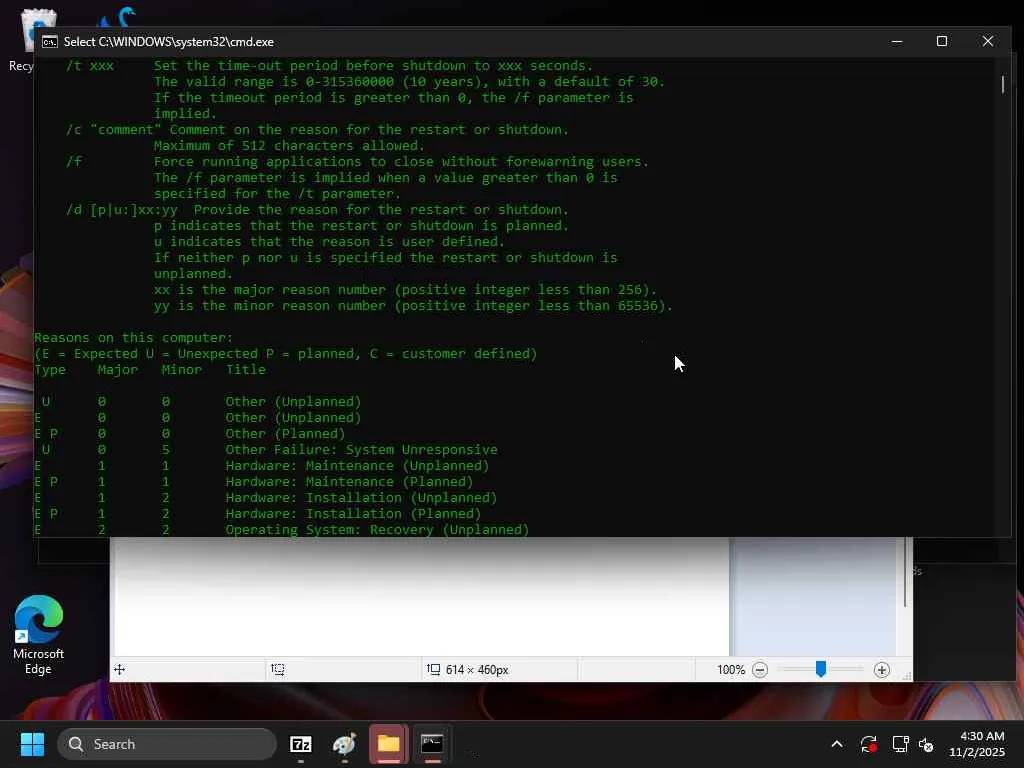The height and width of the screenshot is (768, 1024).
Task: Click "Operating System: Recovery (Unplanned)" row
Action: 377,530
